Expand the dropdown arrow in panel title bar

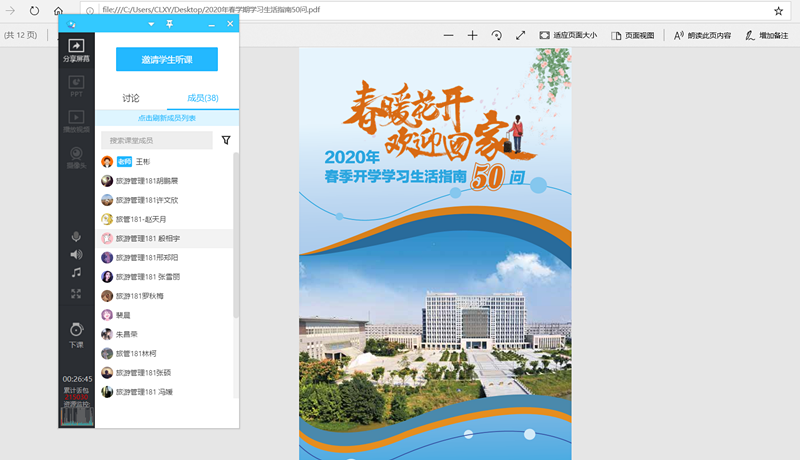click(151, 23)
